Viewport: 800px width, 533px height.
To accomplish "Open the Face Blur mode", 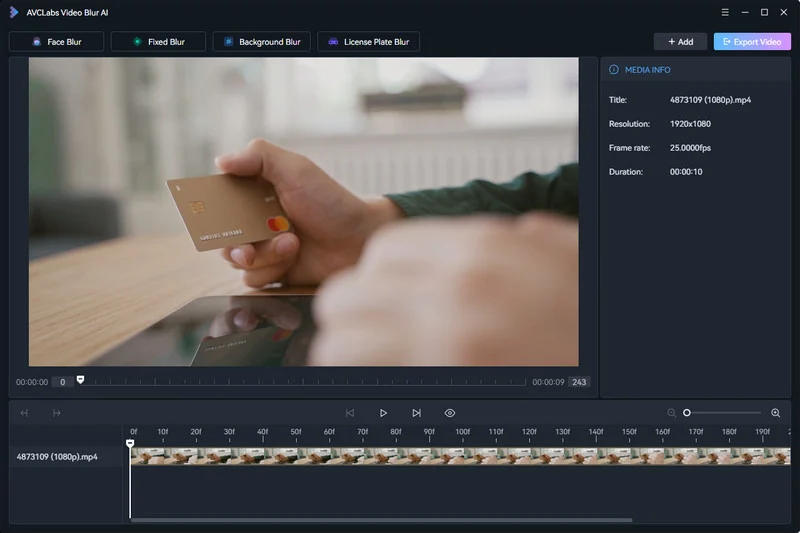I will click(56, 42).
